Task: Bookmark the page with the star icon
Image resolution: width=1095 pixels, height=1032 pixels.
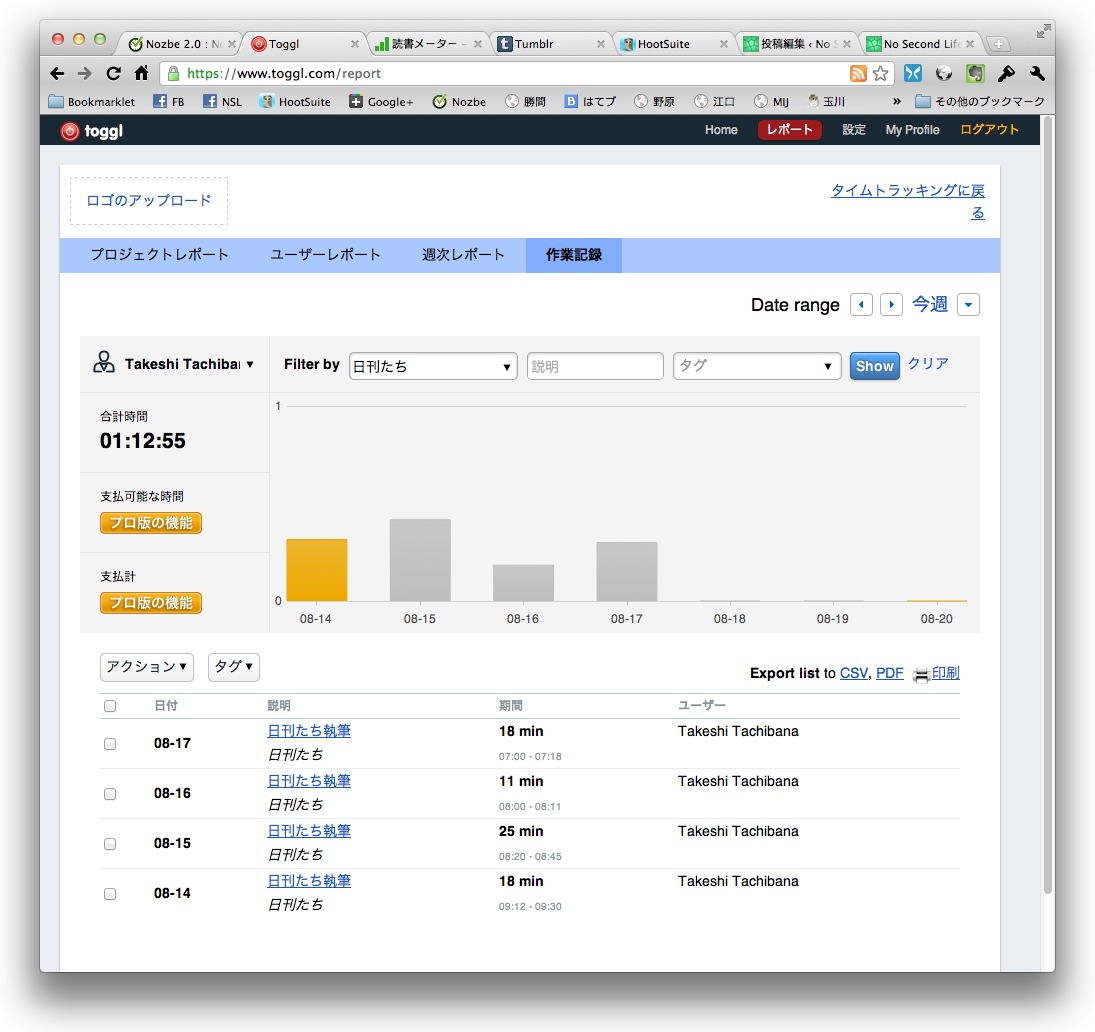Action: coord(880,73)
